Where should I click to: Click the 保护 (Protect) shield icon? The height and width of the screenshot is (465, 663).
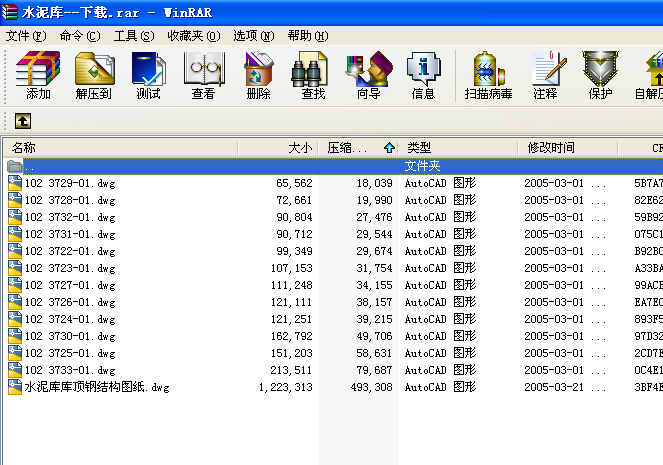point(600,75)
